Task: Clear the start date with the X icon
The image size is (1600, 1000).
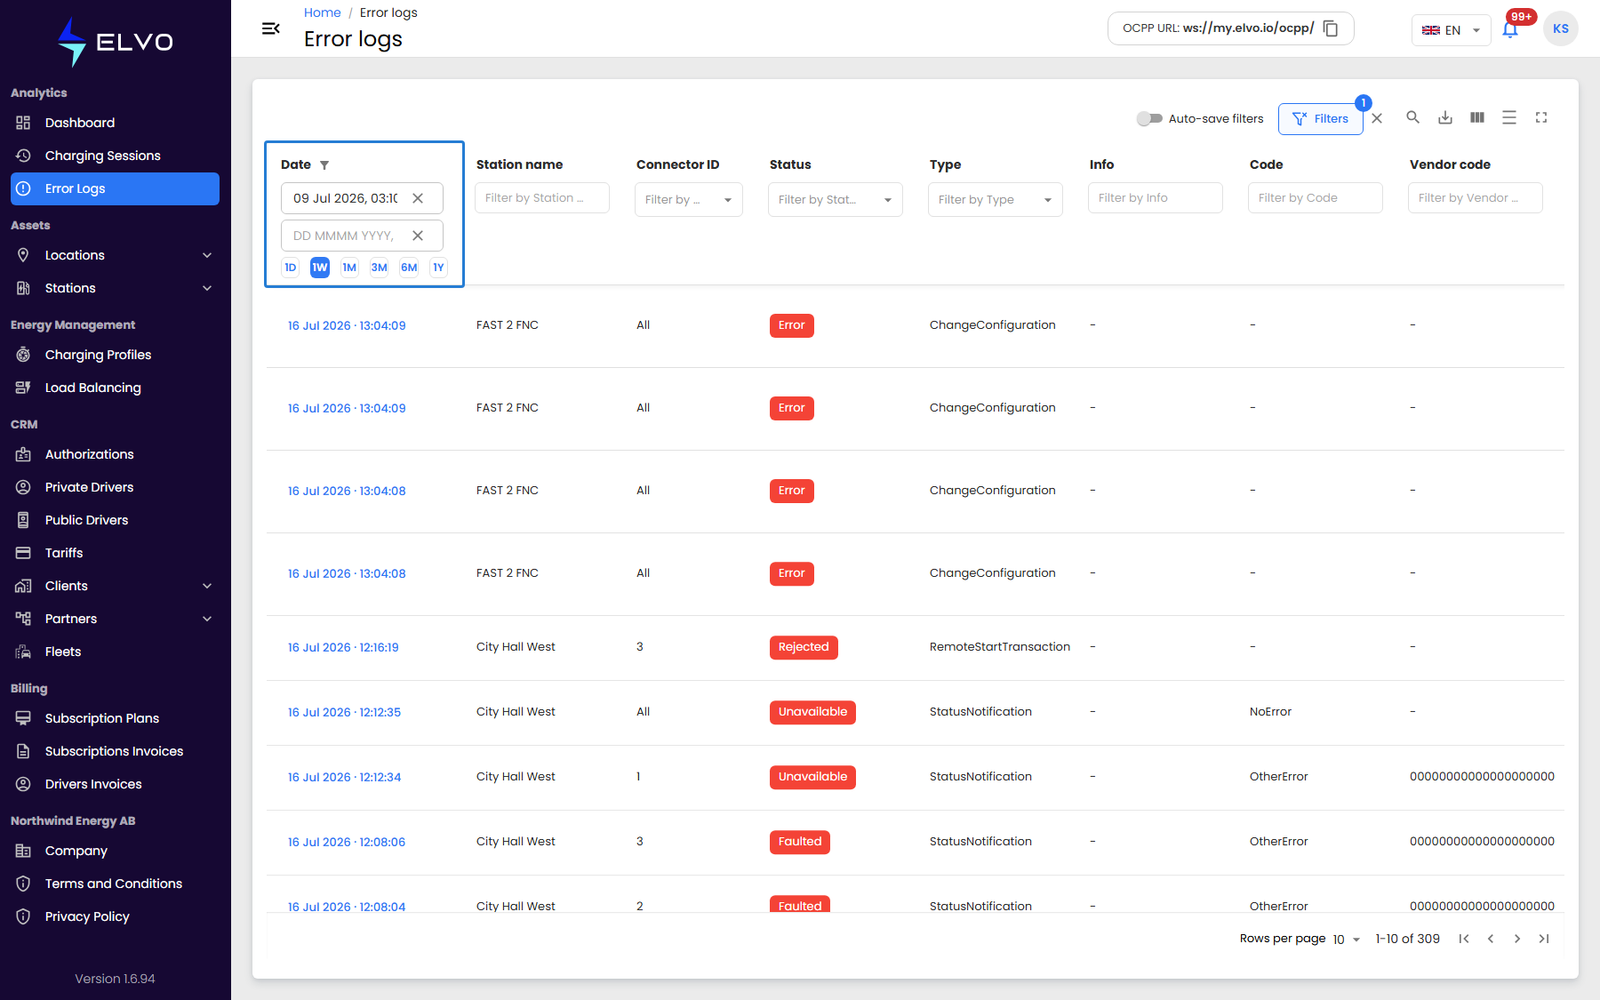Action: 418,198
